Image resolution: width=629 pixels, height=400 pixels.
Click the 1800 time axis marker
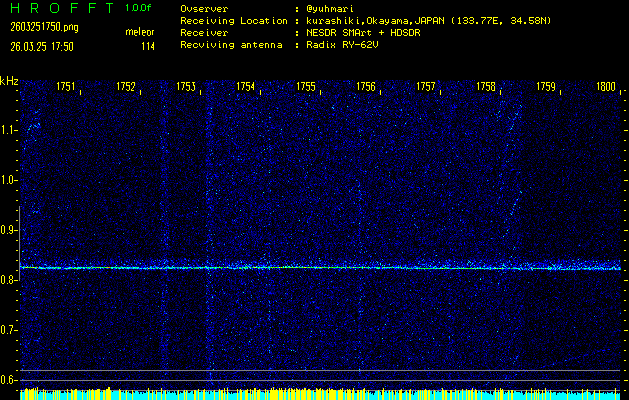coord(606,87)
